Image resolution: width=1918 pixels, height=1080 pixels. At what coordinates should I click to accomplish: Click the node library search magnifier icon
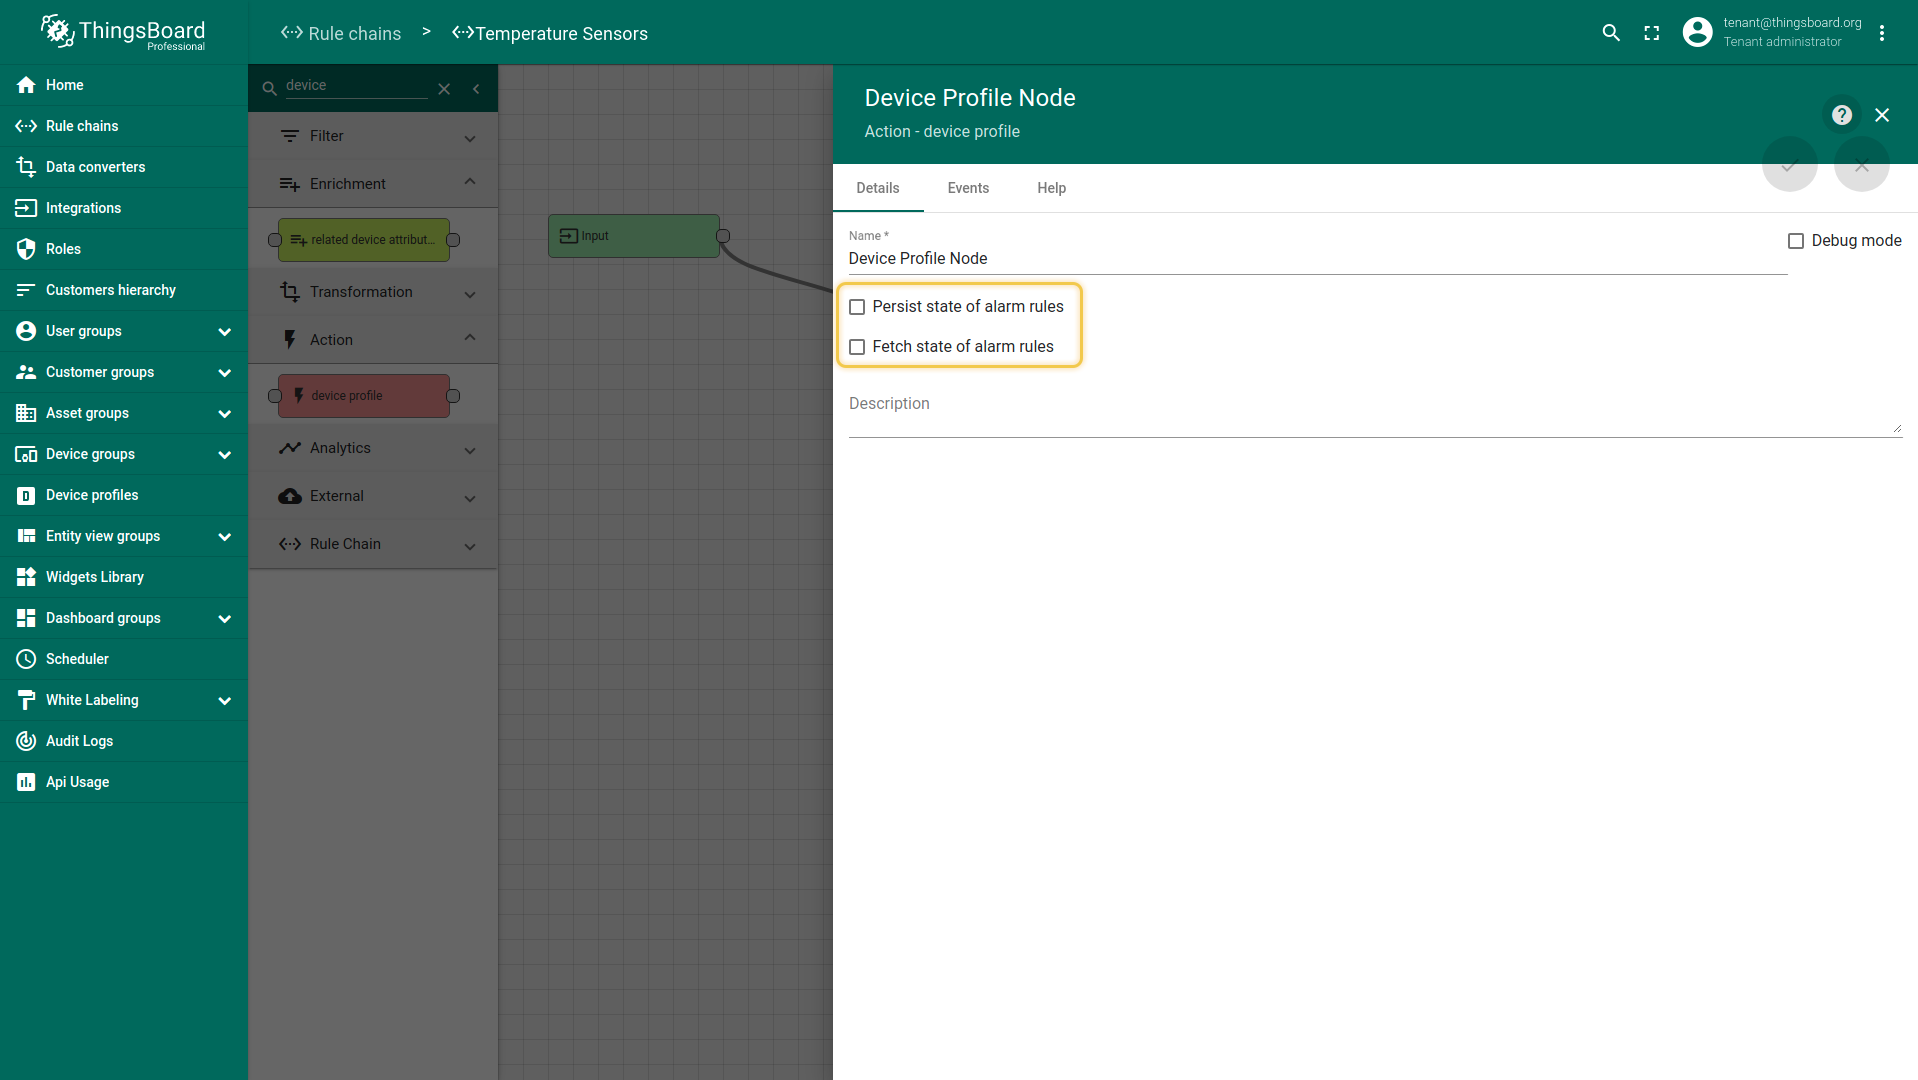tap(269, 89)
